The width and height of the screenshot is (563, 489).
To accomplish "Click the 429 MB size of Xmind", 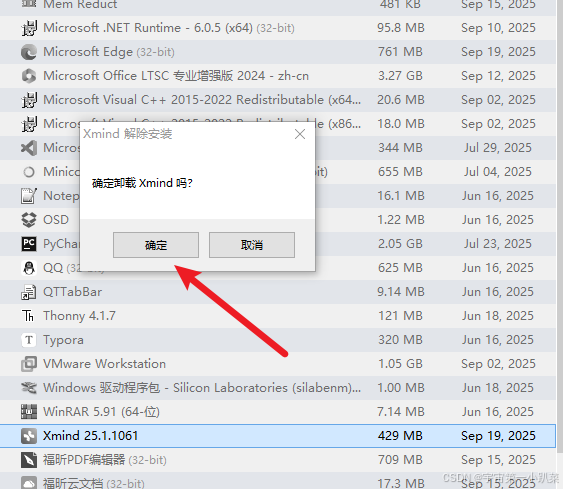I will [400, 436].
